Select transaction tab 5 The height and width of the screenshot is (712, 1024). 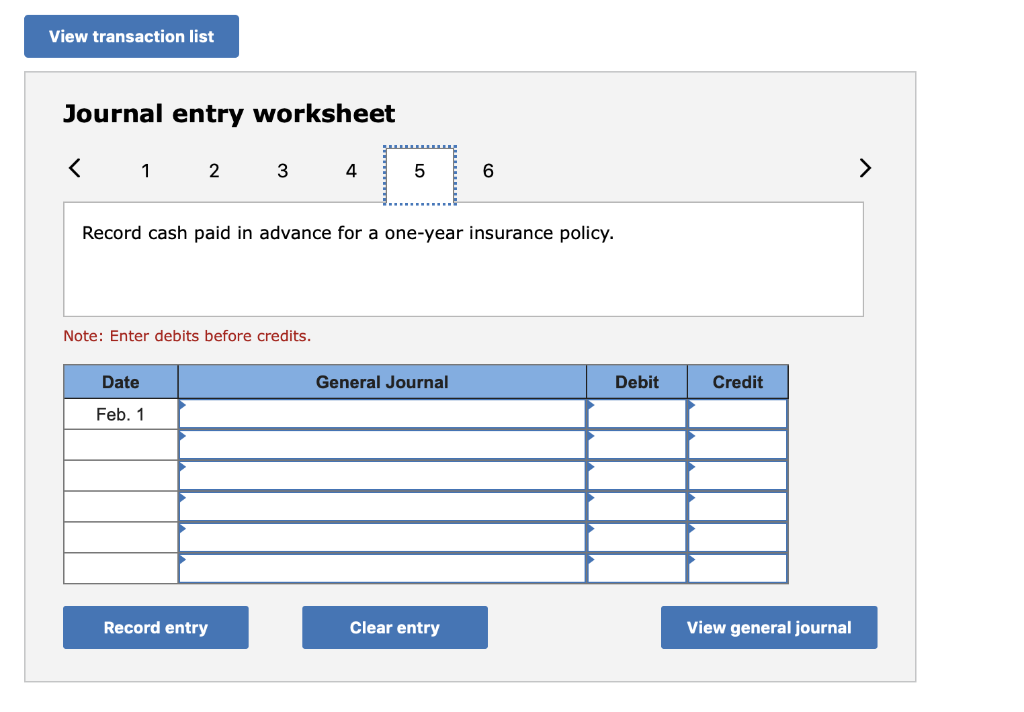[420, 171]
